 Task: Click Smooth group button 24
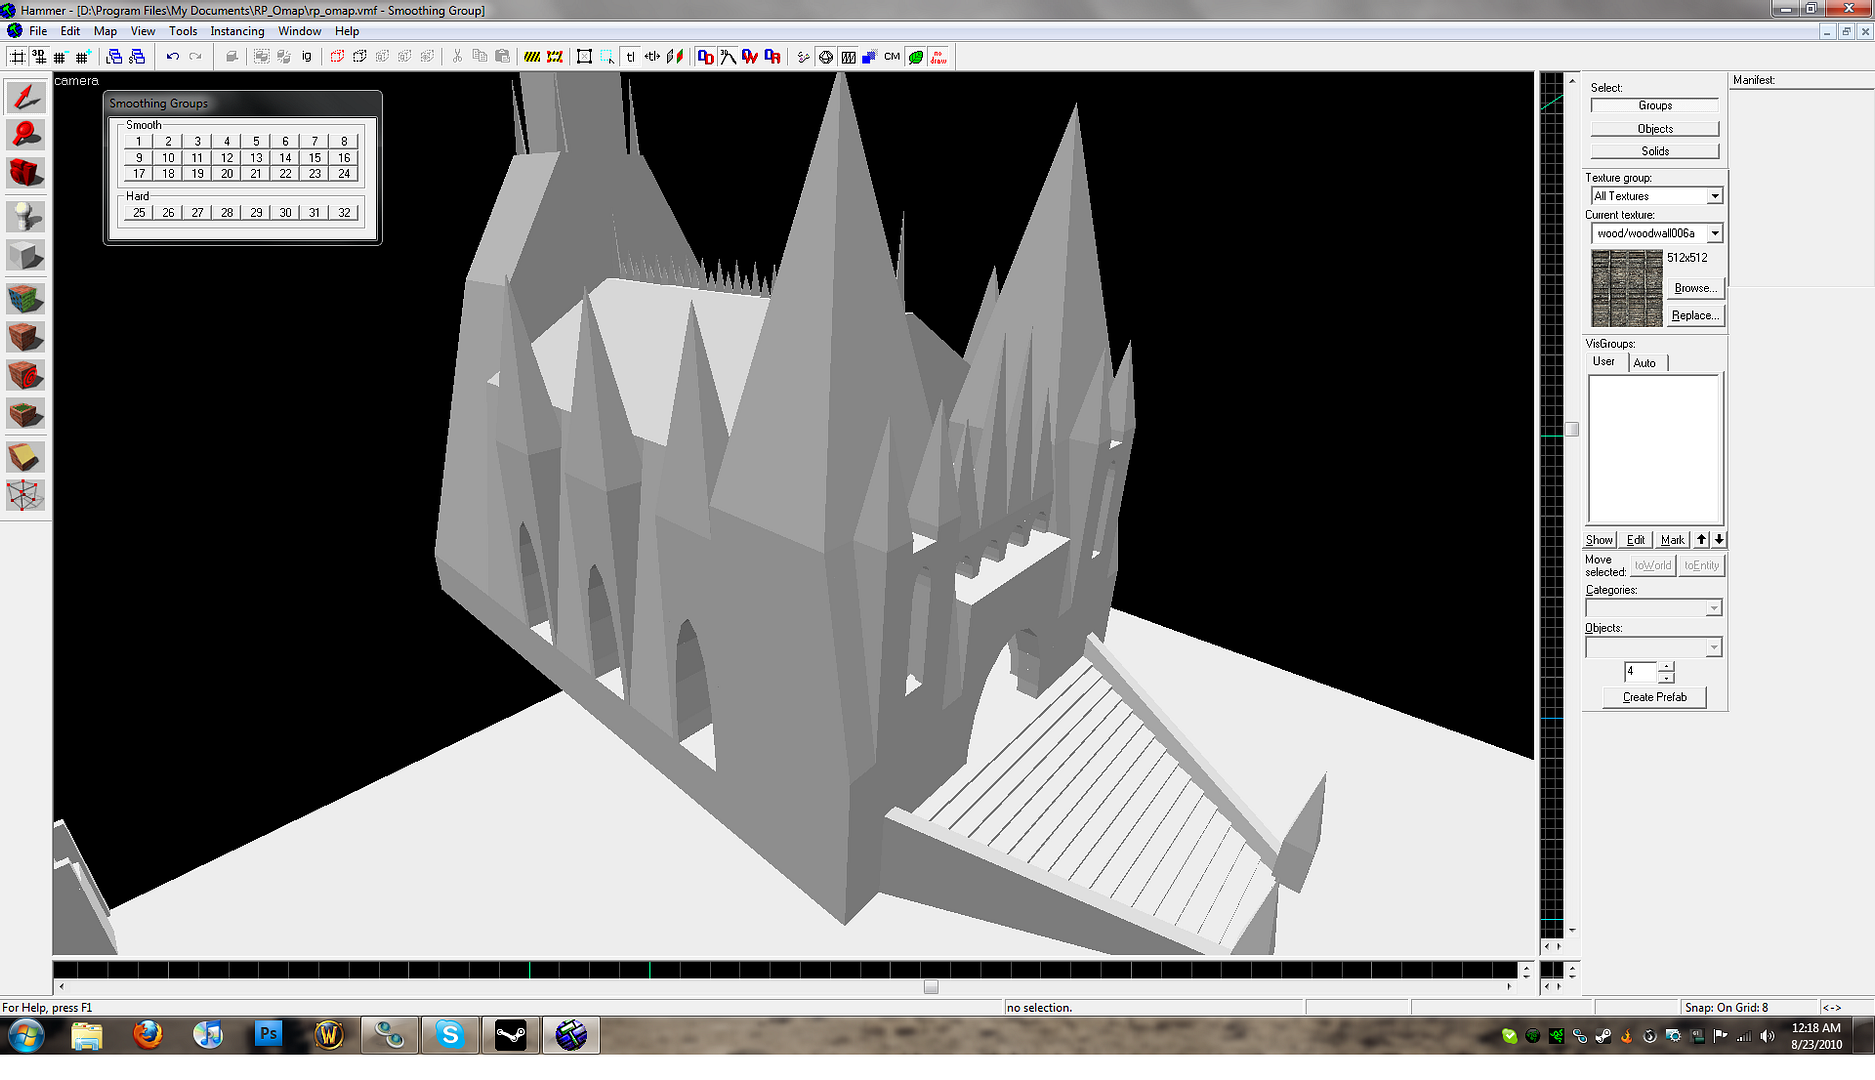pyautogui.click(x=344, y=174)
